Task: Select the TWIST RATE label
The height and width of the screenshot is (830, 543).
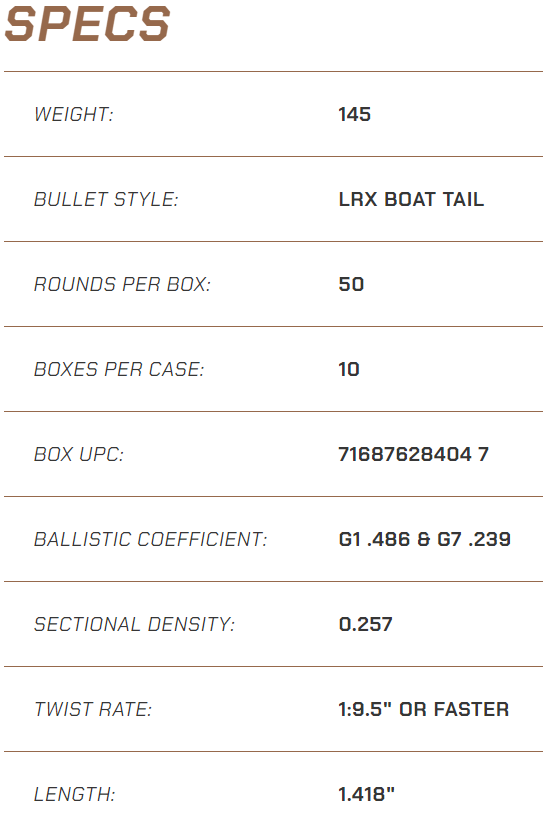Action: click(93, 709)
